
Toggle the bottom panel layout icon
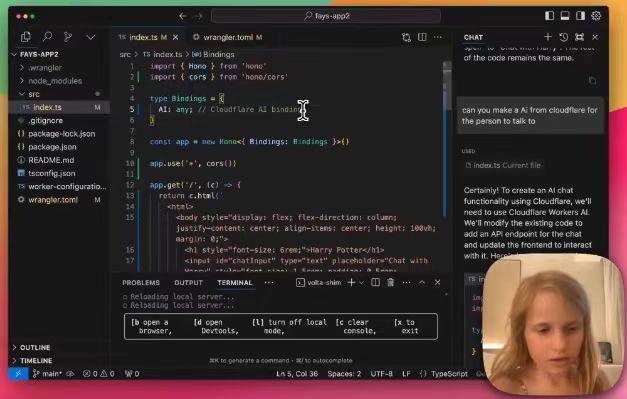565,16
